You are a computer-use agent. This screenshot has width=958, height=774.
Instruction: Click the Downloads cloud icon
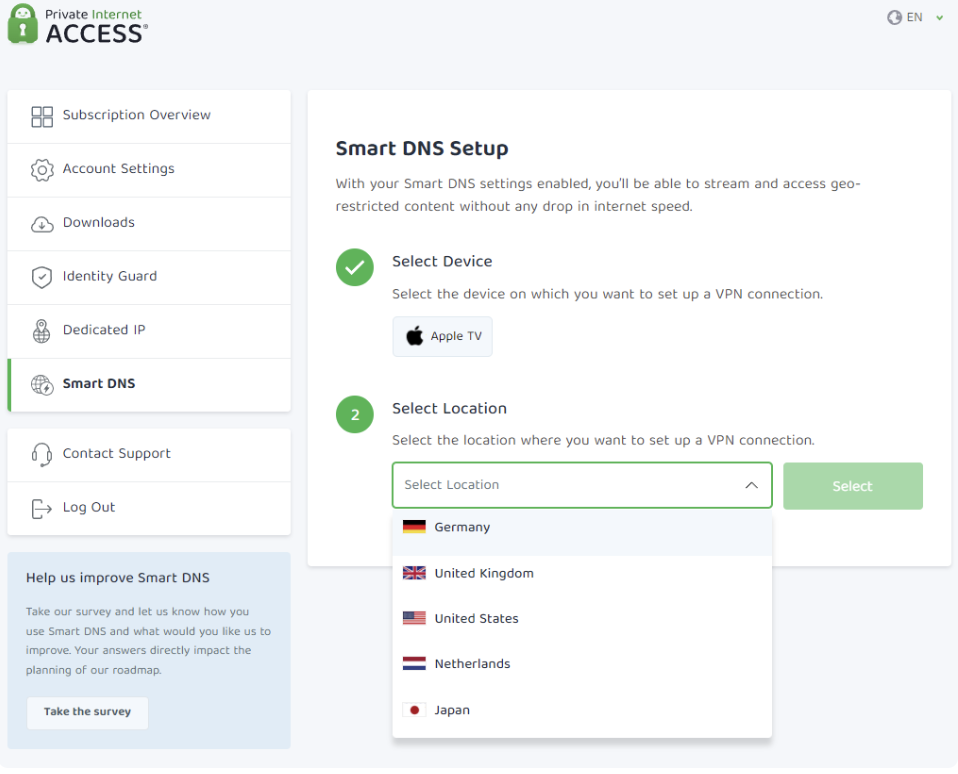coord(42,224)
